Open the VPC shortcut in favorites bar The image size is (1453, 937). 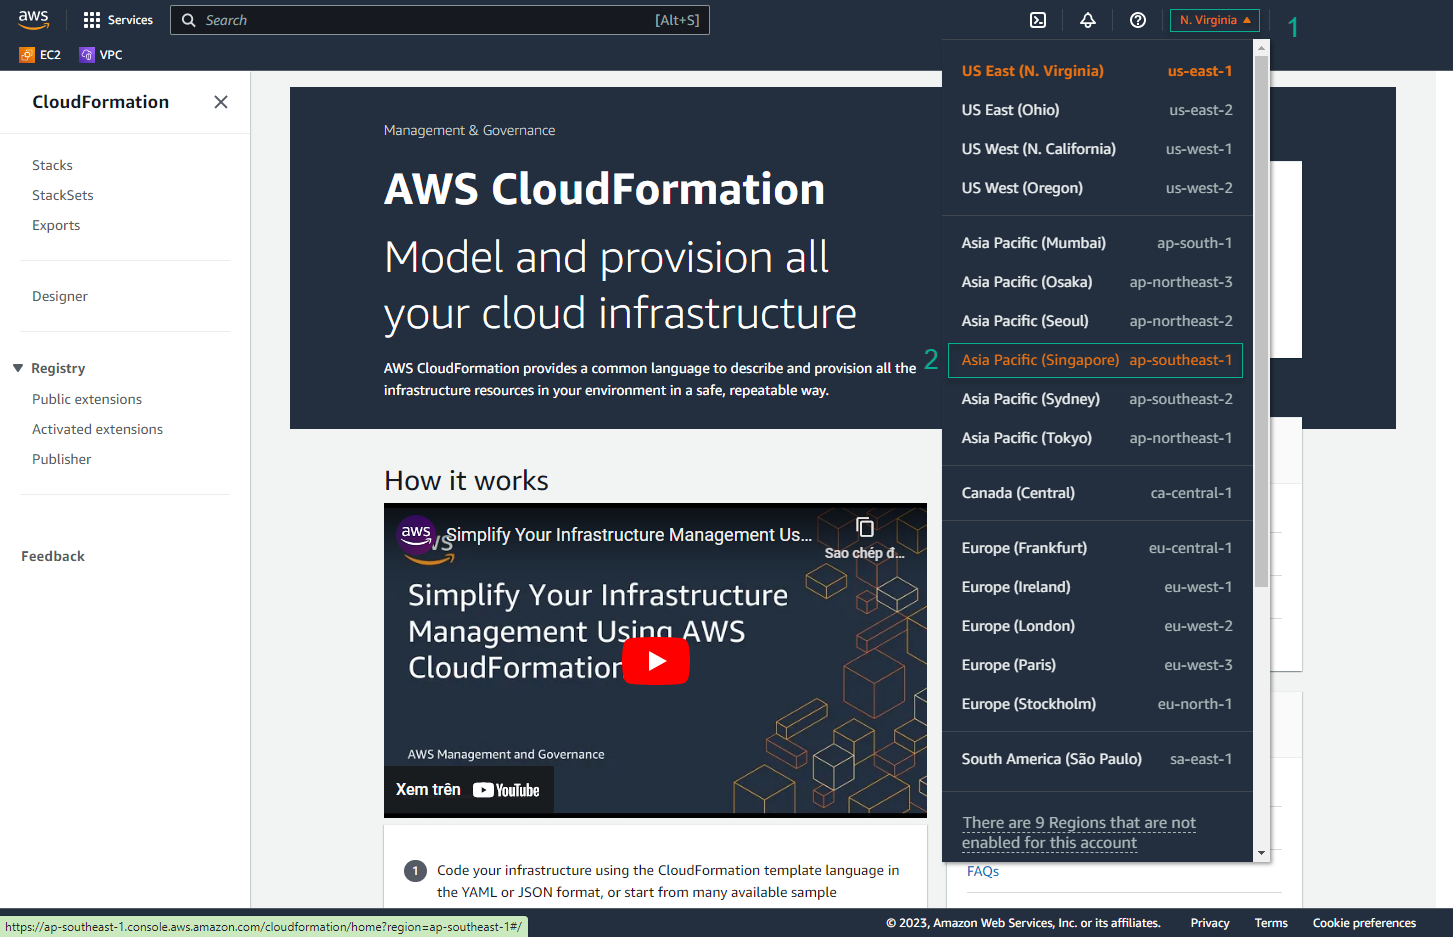pos(101,55)
